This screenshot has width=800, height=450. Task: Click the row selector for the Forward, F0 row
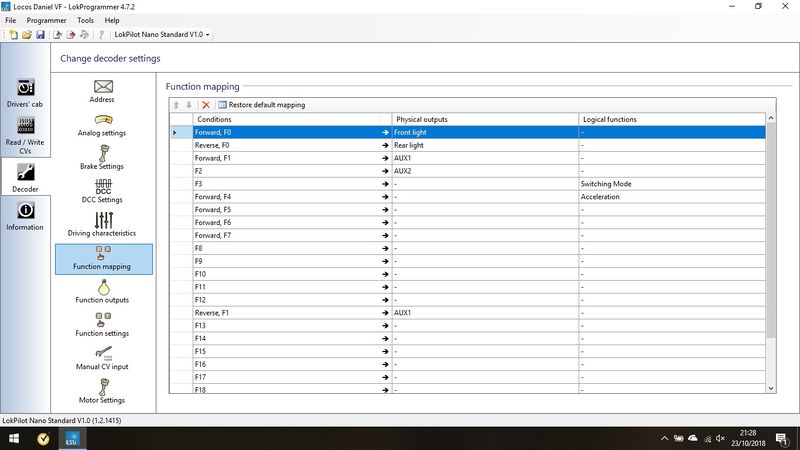point(181,132)
